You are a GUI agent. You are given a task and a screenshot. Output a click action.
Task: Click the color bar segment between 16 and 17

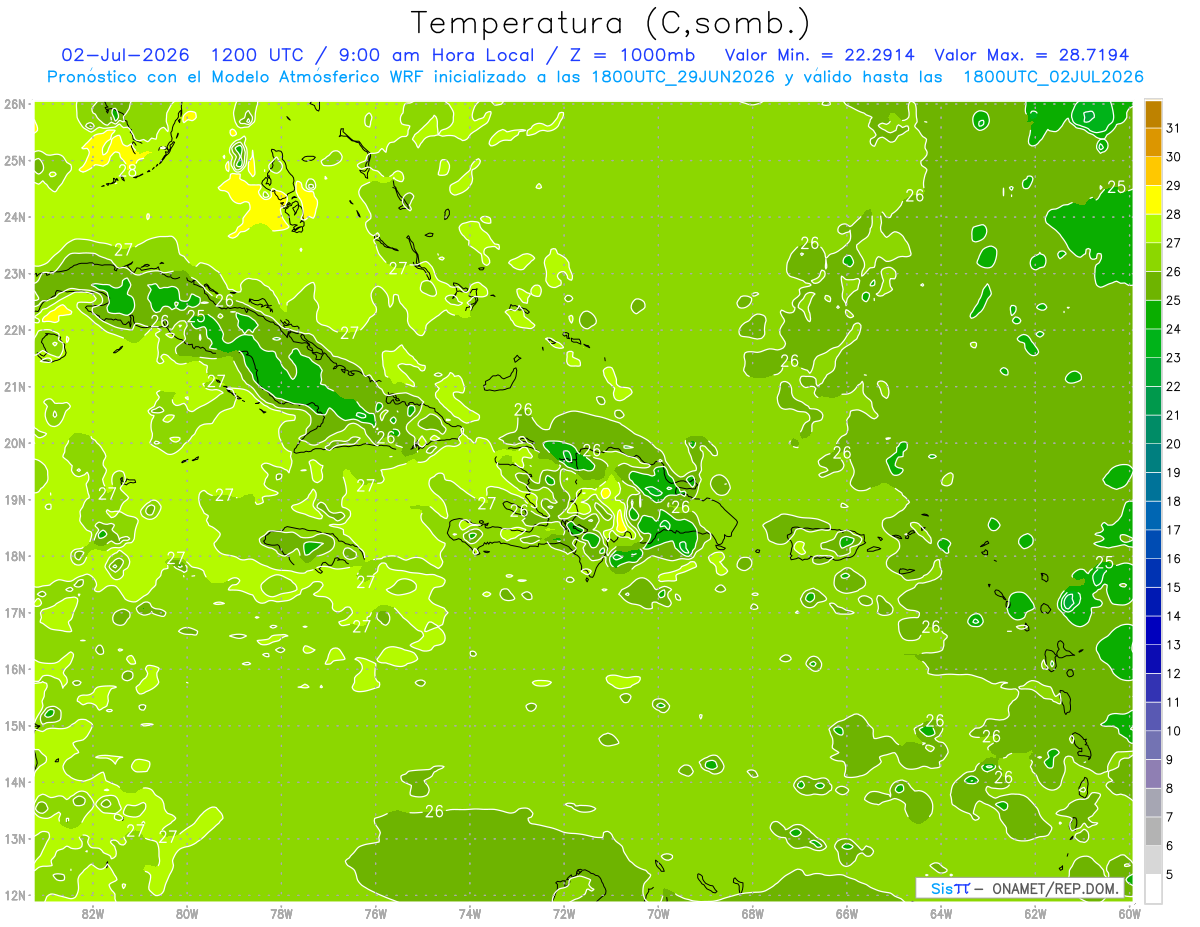(x=1153, y=545)
